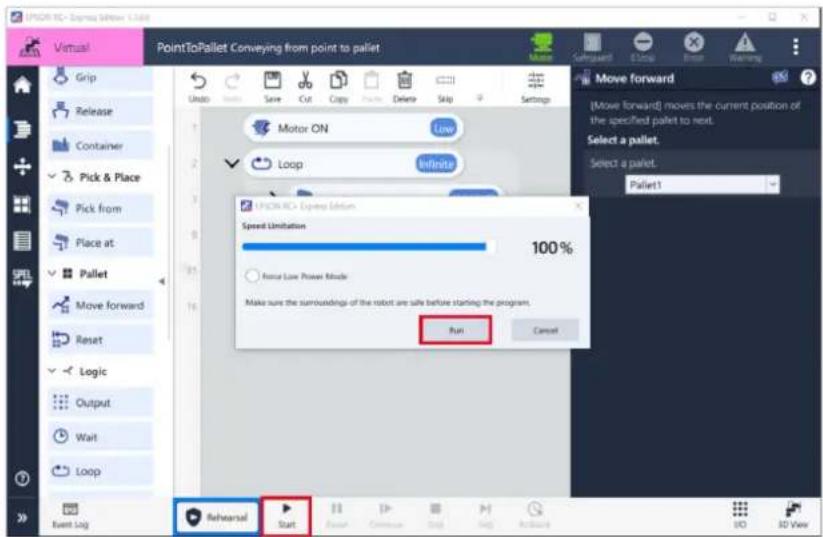This screenshot has width=823, height=537.
Task: Click the Skip step button in bottom bar
Action: (485, 516)
